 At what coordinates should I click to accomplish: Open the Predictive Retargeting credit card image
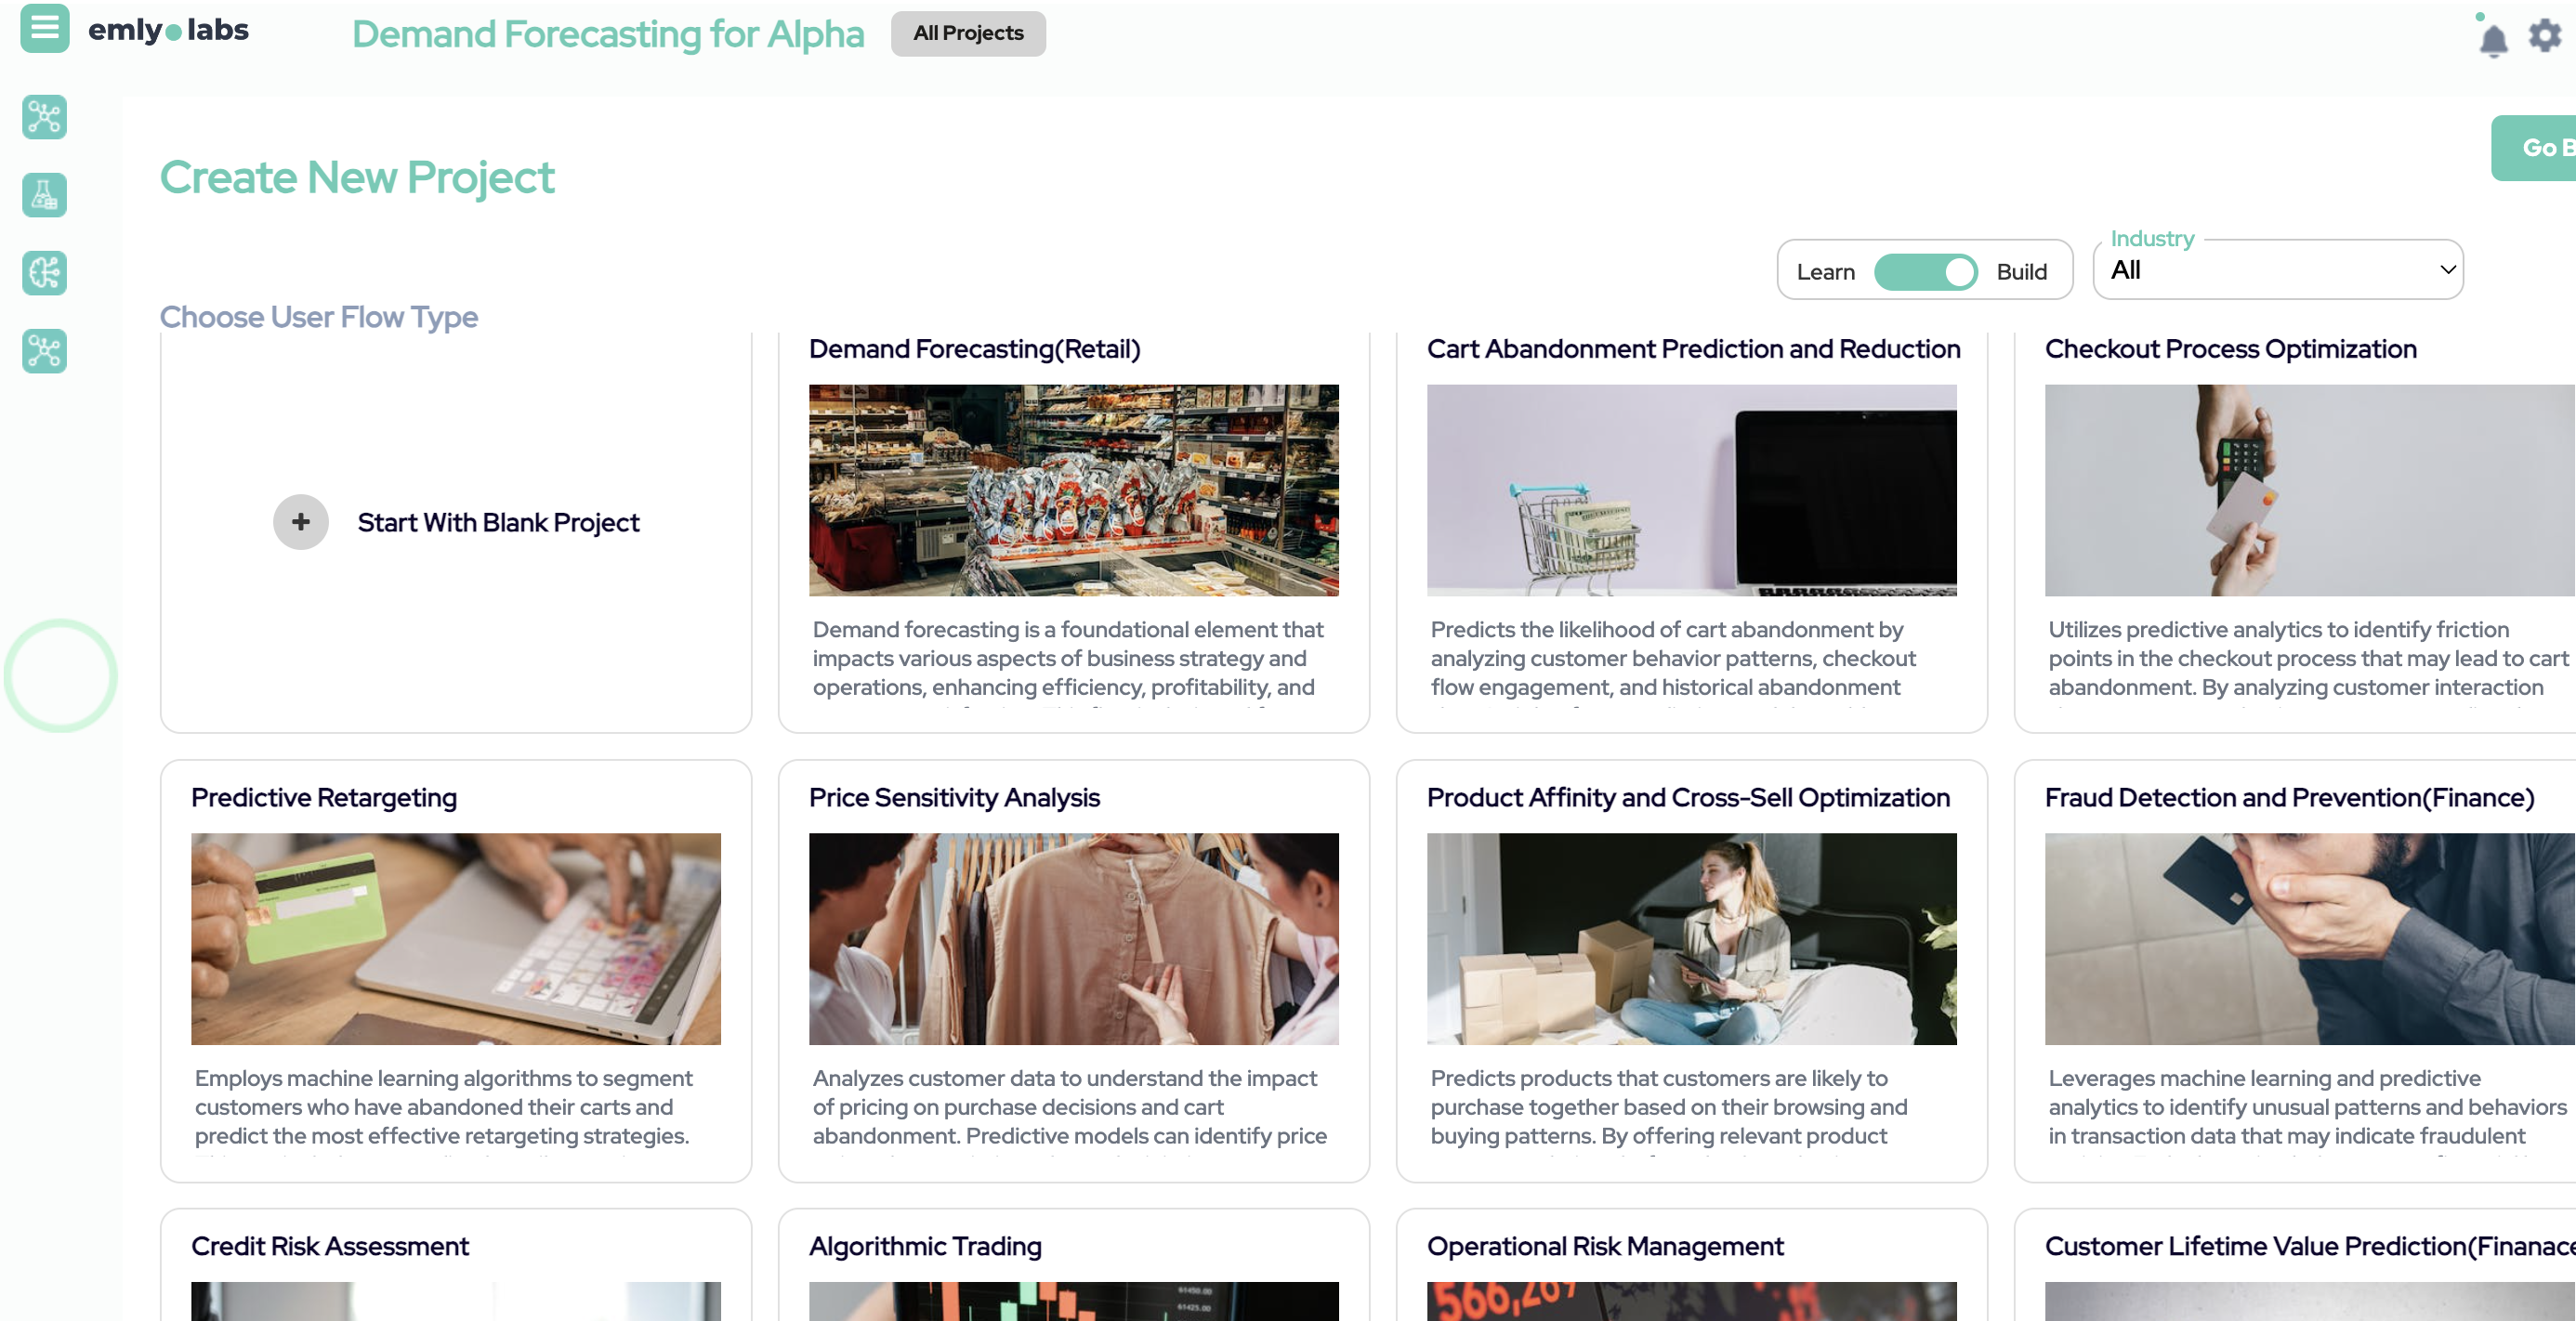(x=455, y=939)
